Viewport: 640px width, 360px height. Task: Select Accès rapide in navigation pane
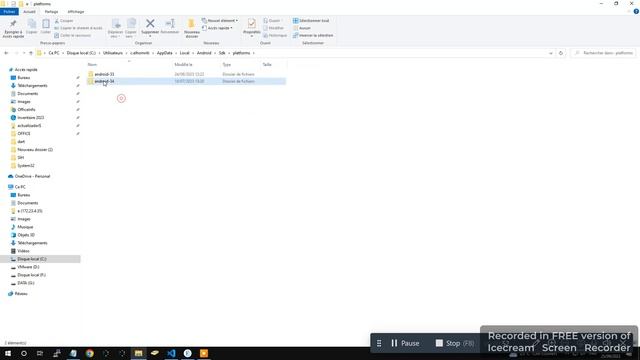pyautogui.click(x=26, y=70)
